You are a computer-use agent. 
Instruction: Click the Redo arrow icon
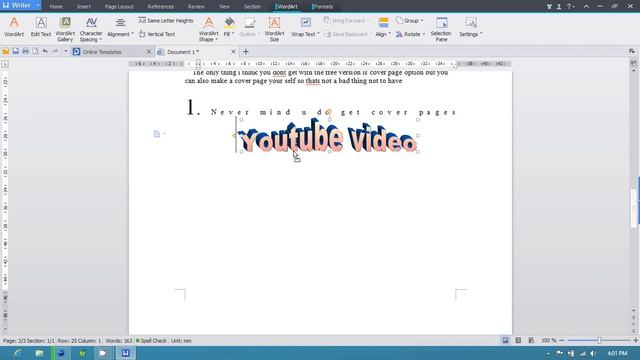pos(55,51)
